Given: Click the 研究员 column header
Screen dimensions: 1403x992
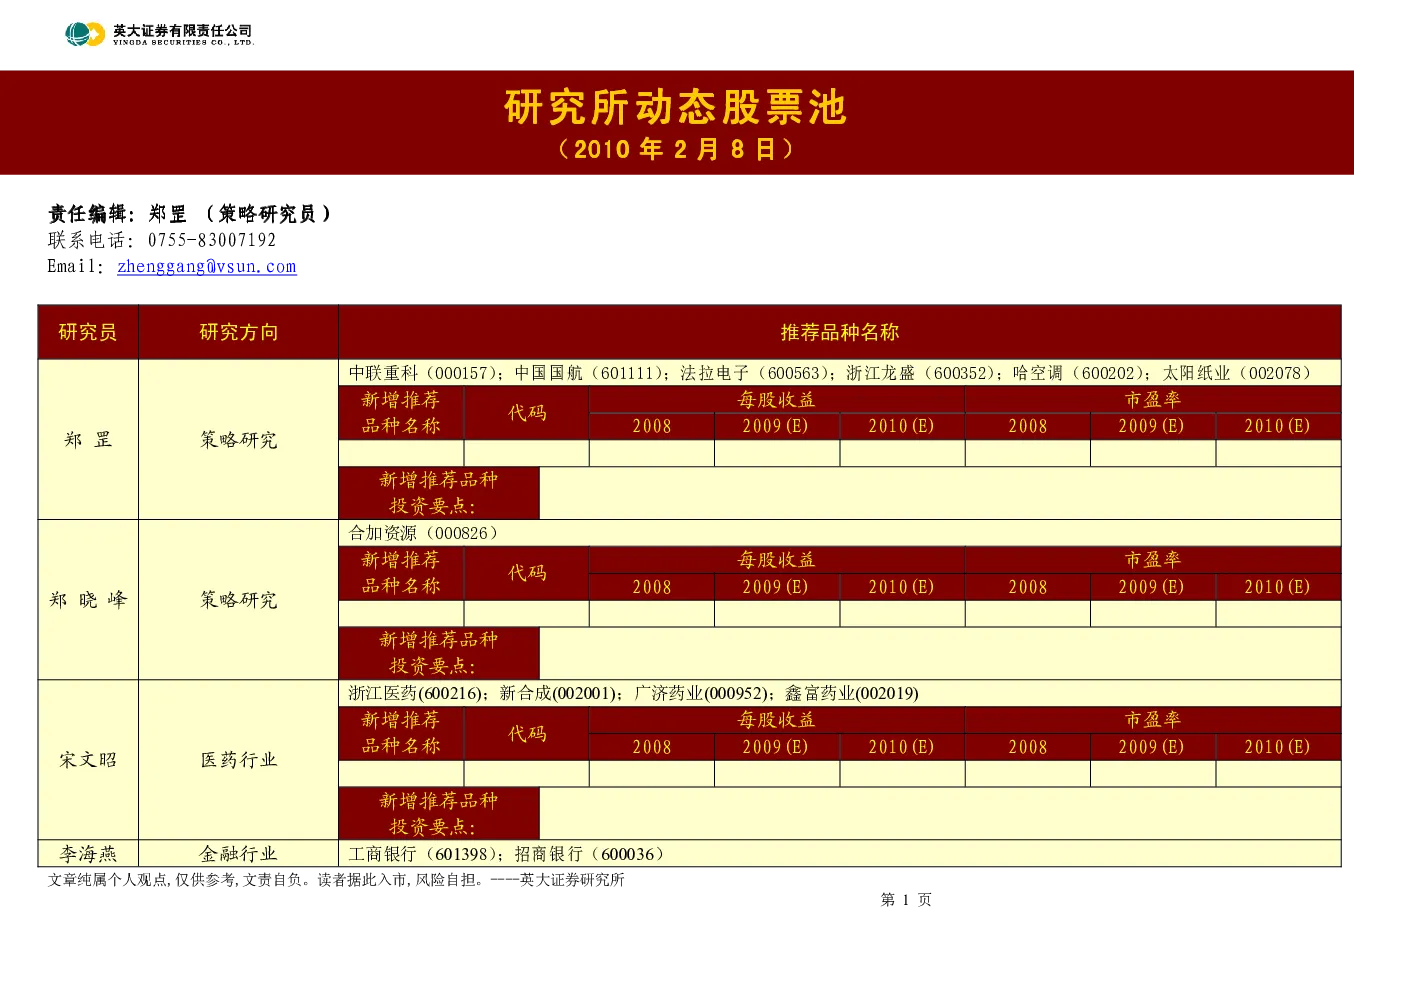Looking at the screenshot, I should click(88, 332).
